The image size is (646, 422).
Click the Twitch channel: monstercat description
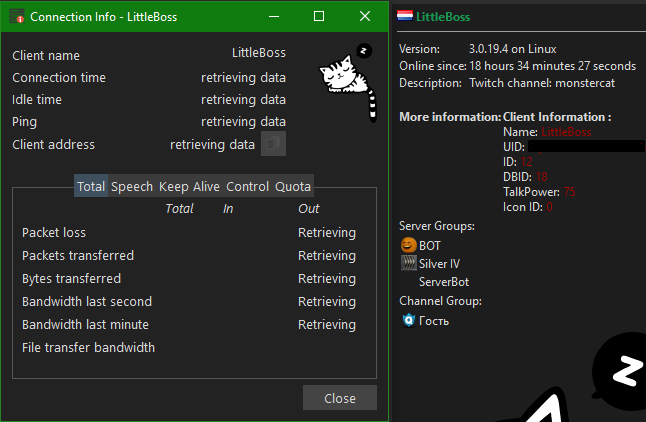(x=542, y=83)
